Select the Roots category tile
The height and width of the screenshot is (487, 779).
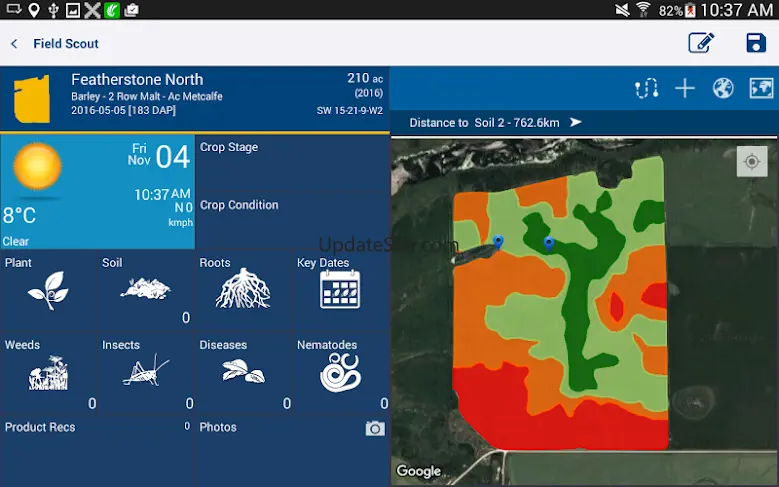click(243, 291)
